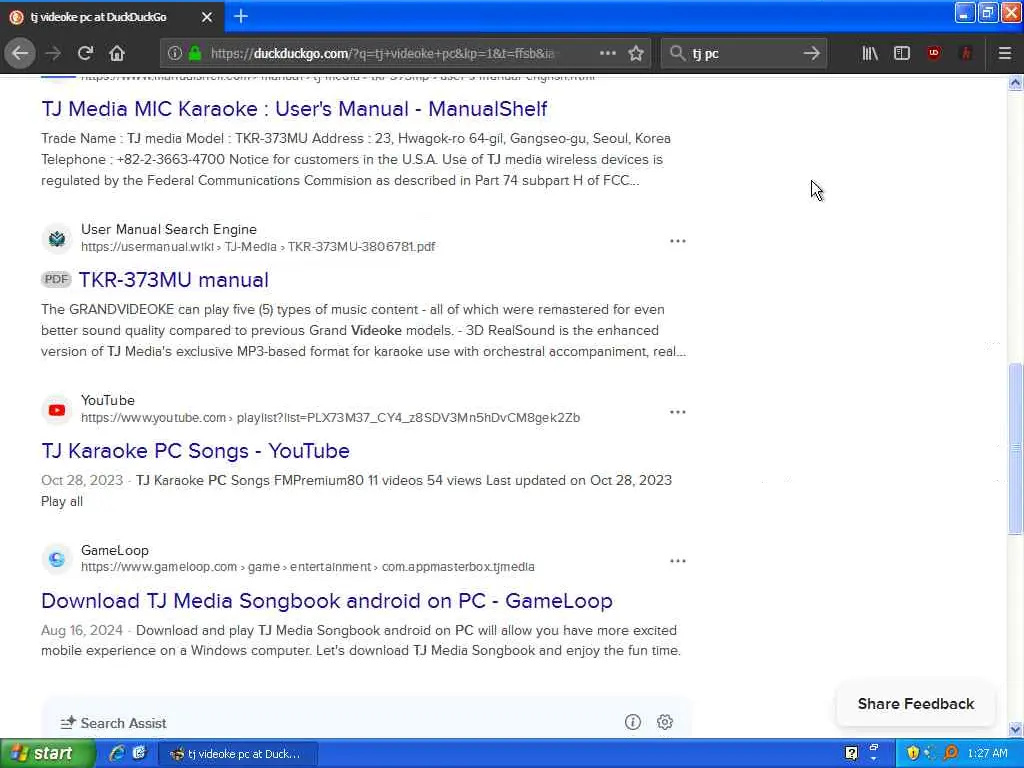
Task: Open 'Download TJ Media Songbook android on PC' result
Action: click(327, 601)
